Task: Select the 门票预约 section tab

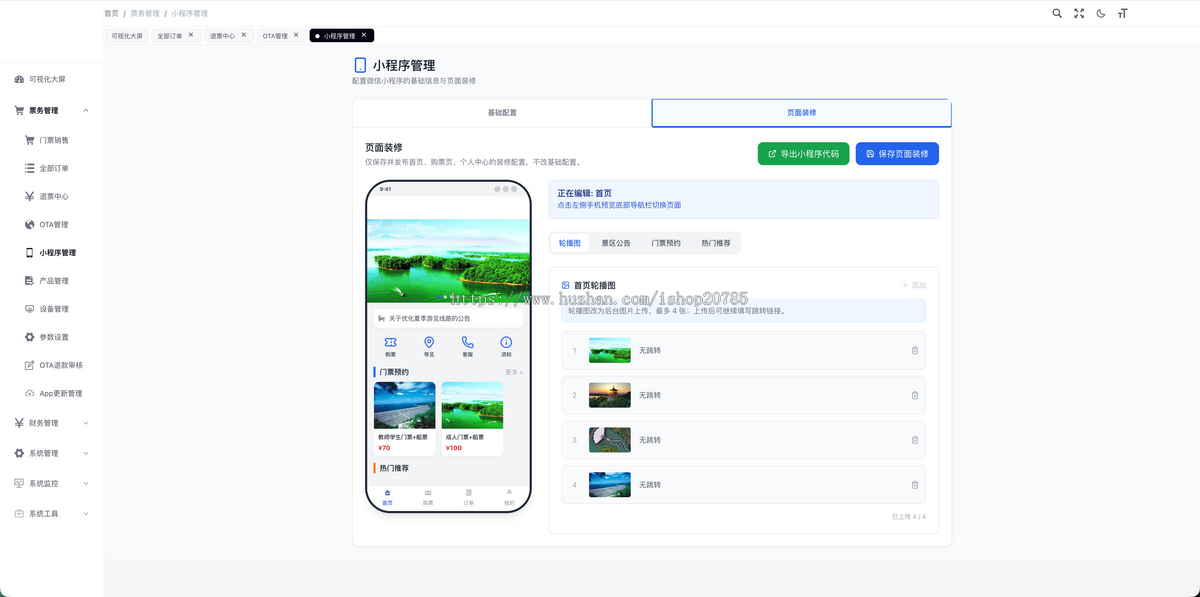Action: click(666, 243)
